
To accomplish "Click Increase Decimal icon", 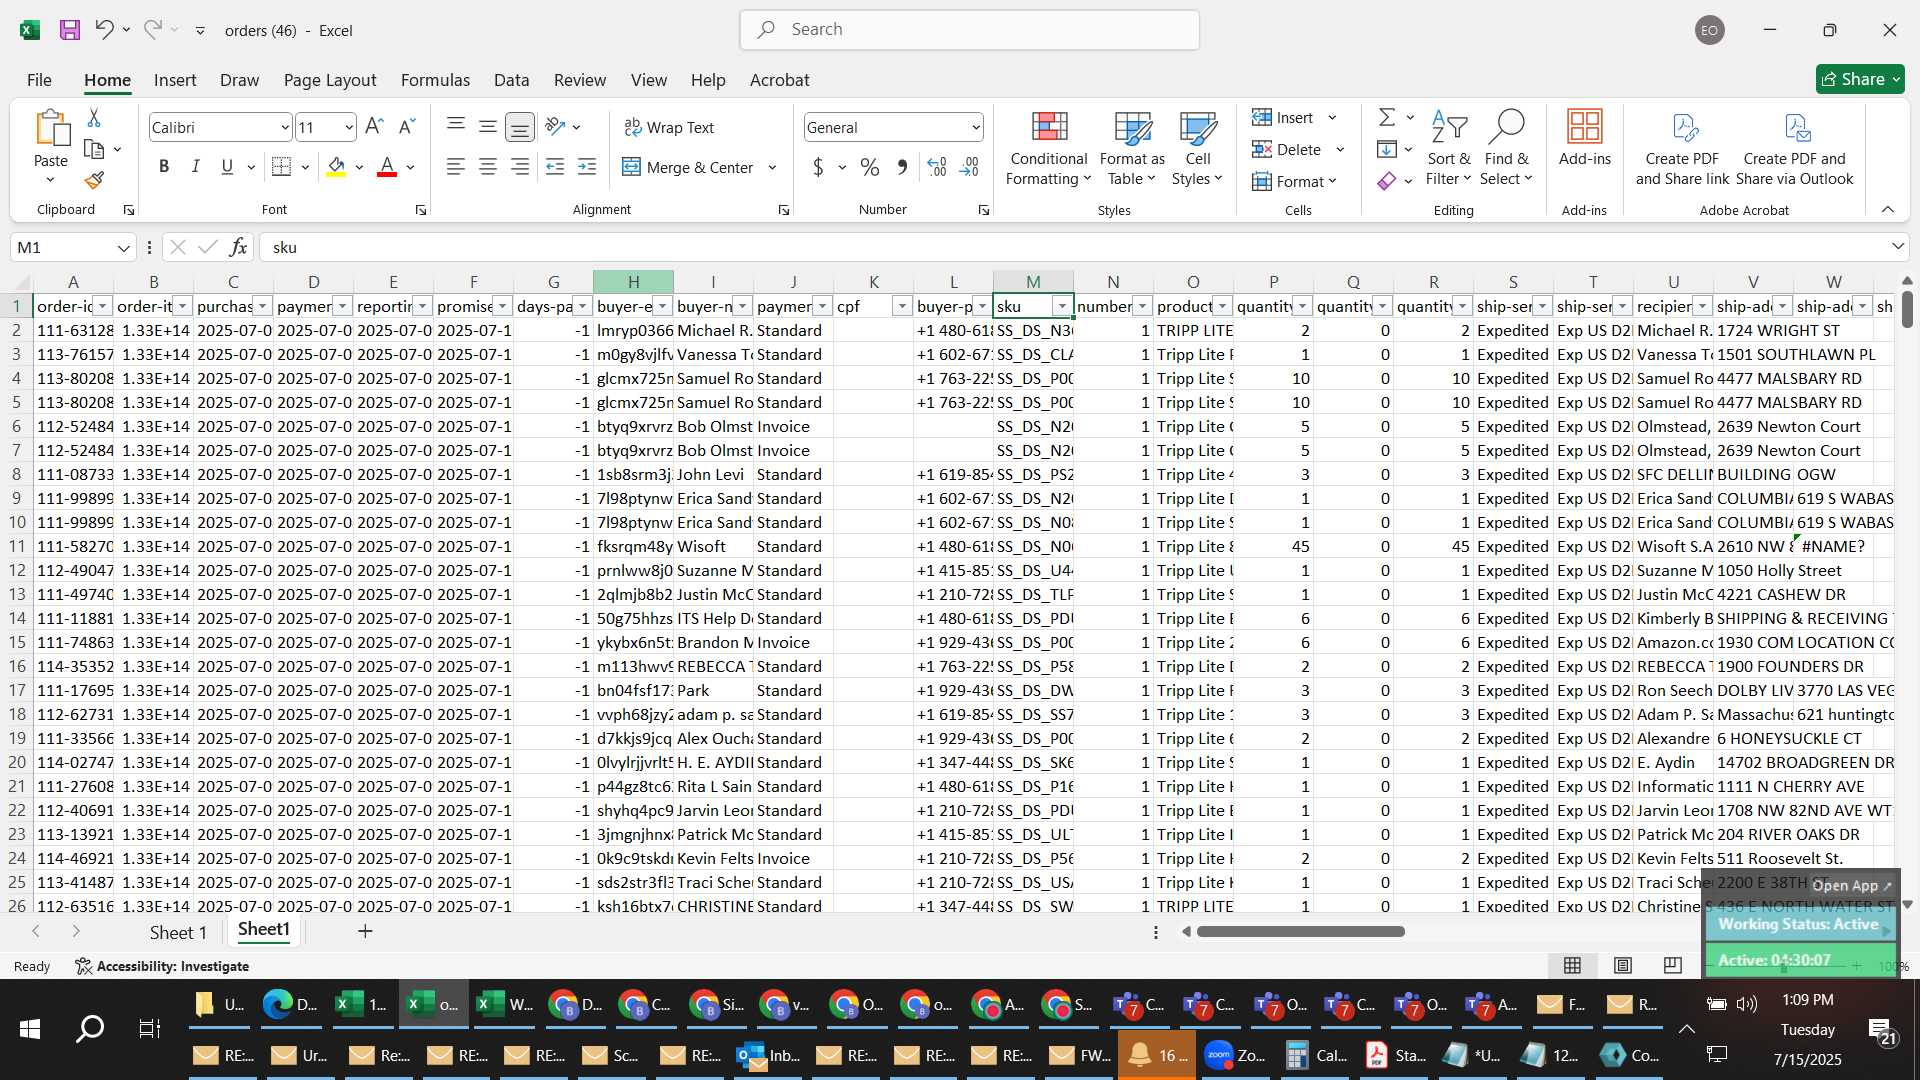I will pos(937,167).
